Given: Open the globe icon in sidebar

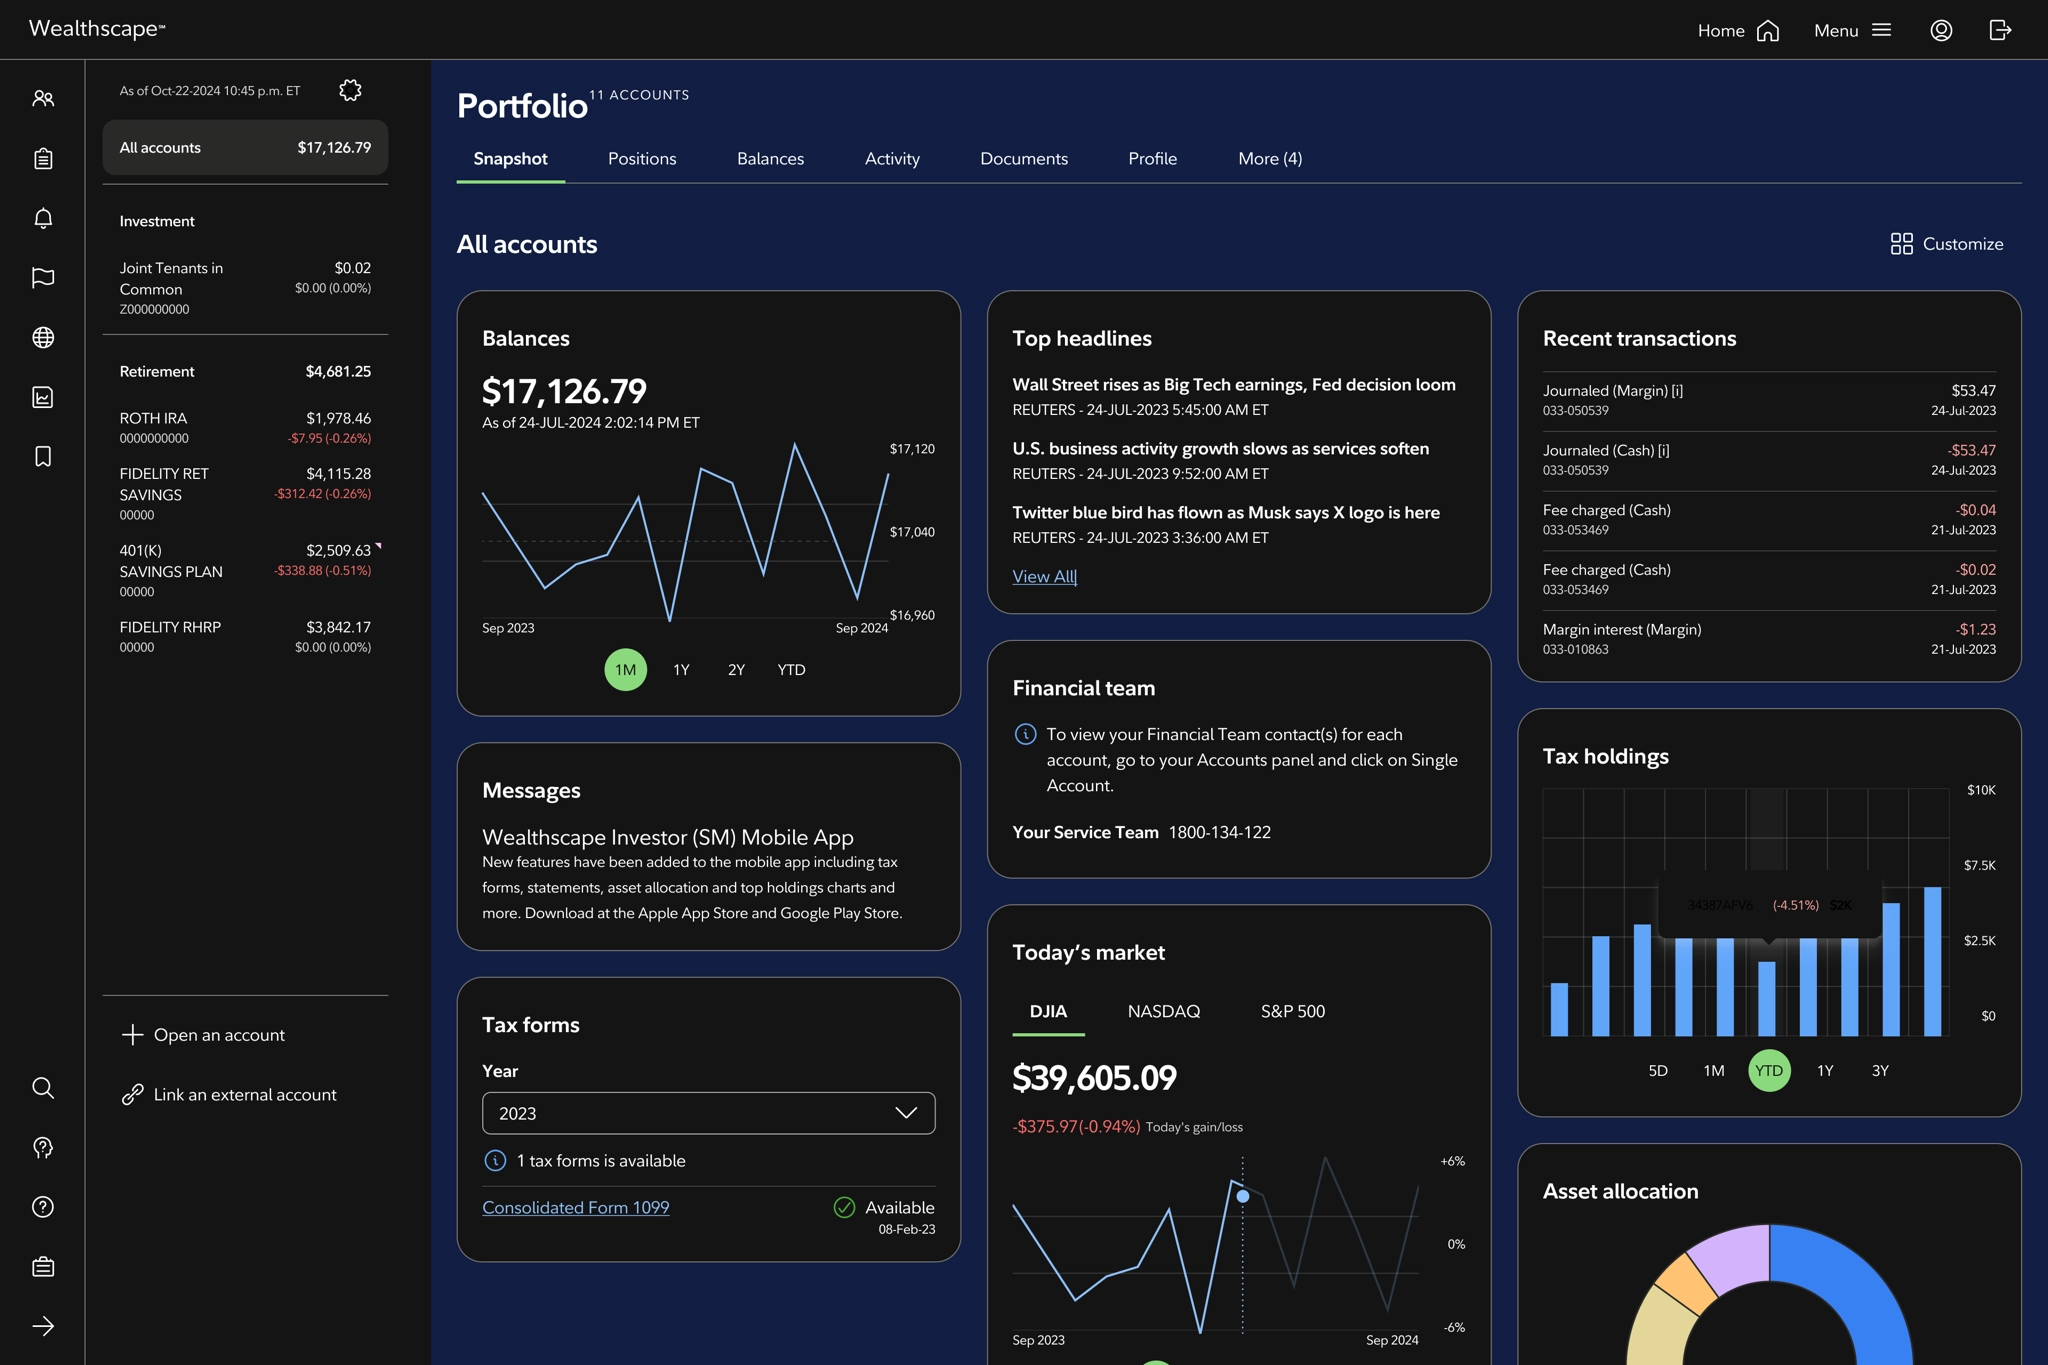Looking at the screenshot, I should pos(43,338).
